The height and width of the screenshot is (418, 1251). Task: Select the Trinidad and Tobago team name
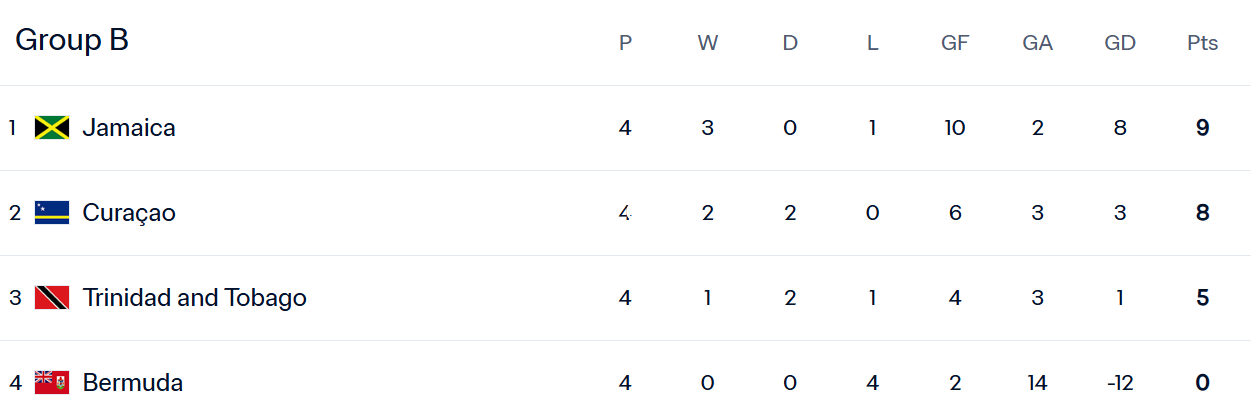click(x=194, y=298)
